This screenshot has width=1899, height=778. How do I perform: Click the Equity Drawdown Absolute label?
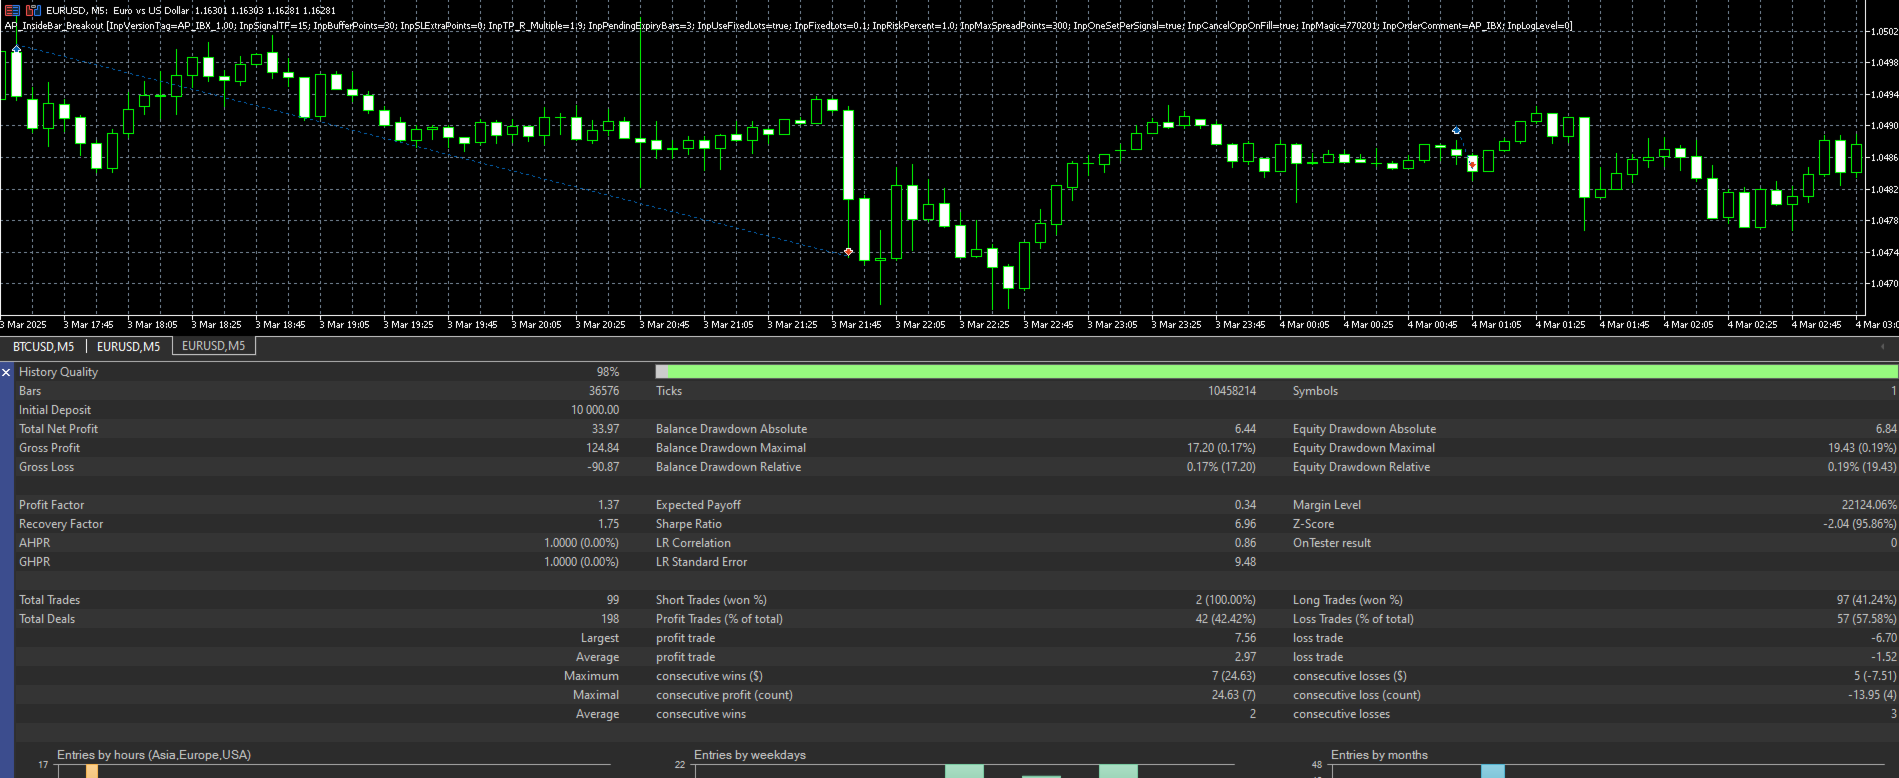pyautogui.click(x=1364, y=429)
